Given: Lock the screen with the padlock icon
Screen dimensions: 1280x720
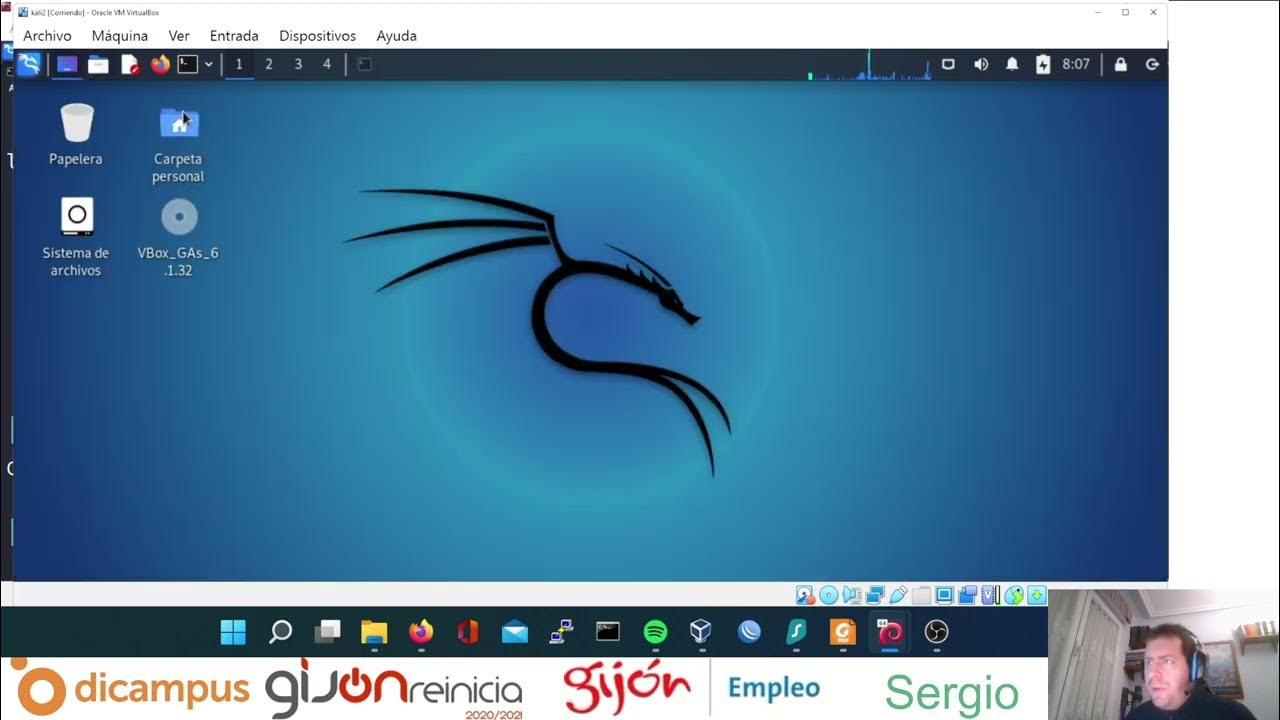Looking at the screenshot, I should pos(1120,64).
